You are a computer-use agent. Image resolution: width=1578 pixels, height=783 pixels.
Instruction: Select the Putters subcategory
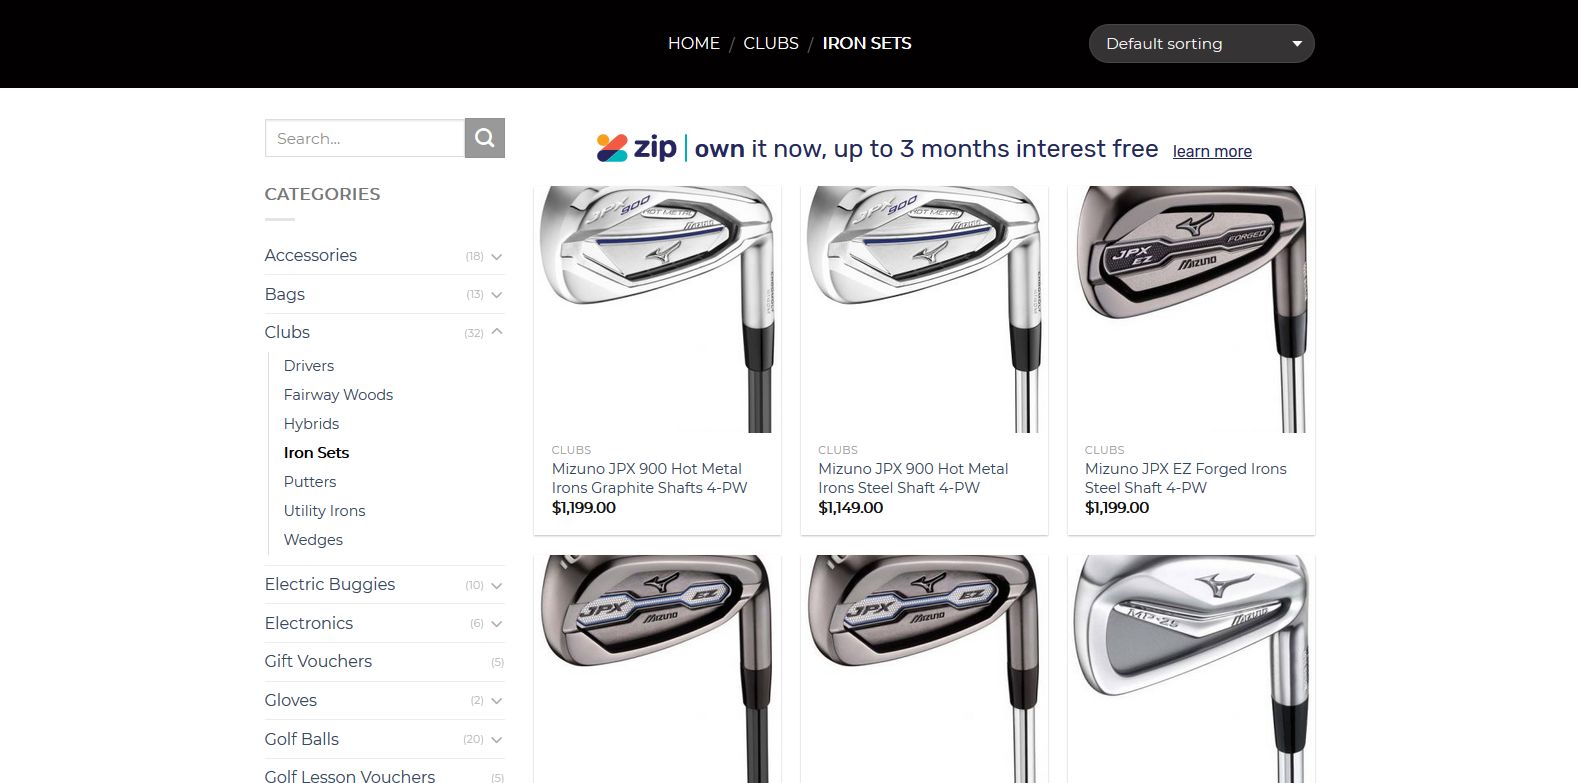(309, 482)
